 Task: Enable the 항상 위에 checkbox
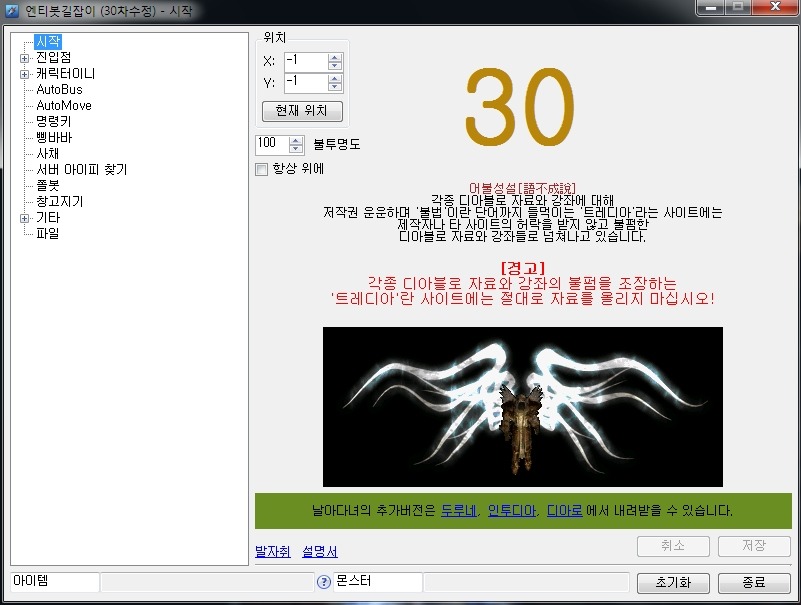[x=261, y=169]
